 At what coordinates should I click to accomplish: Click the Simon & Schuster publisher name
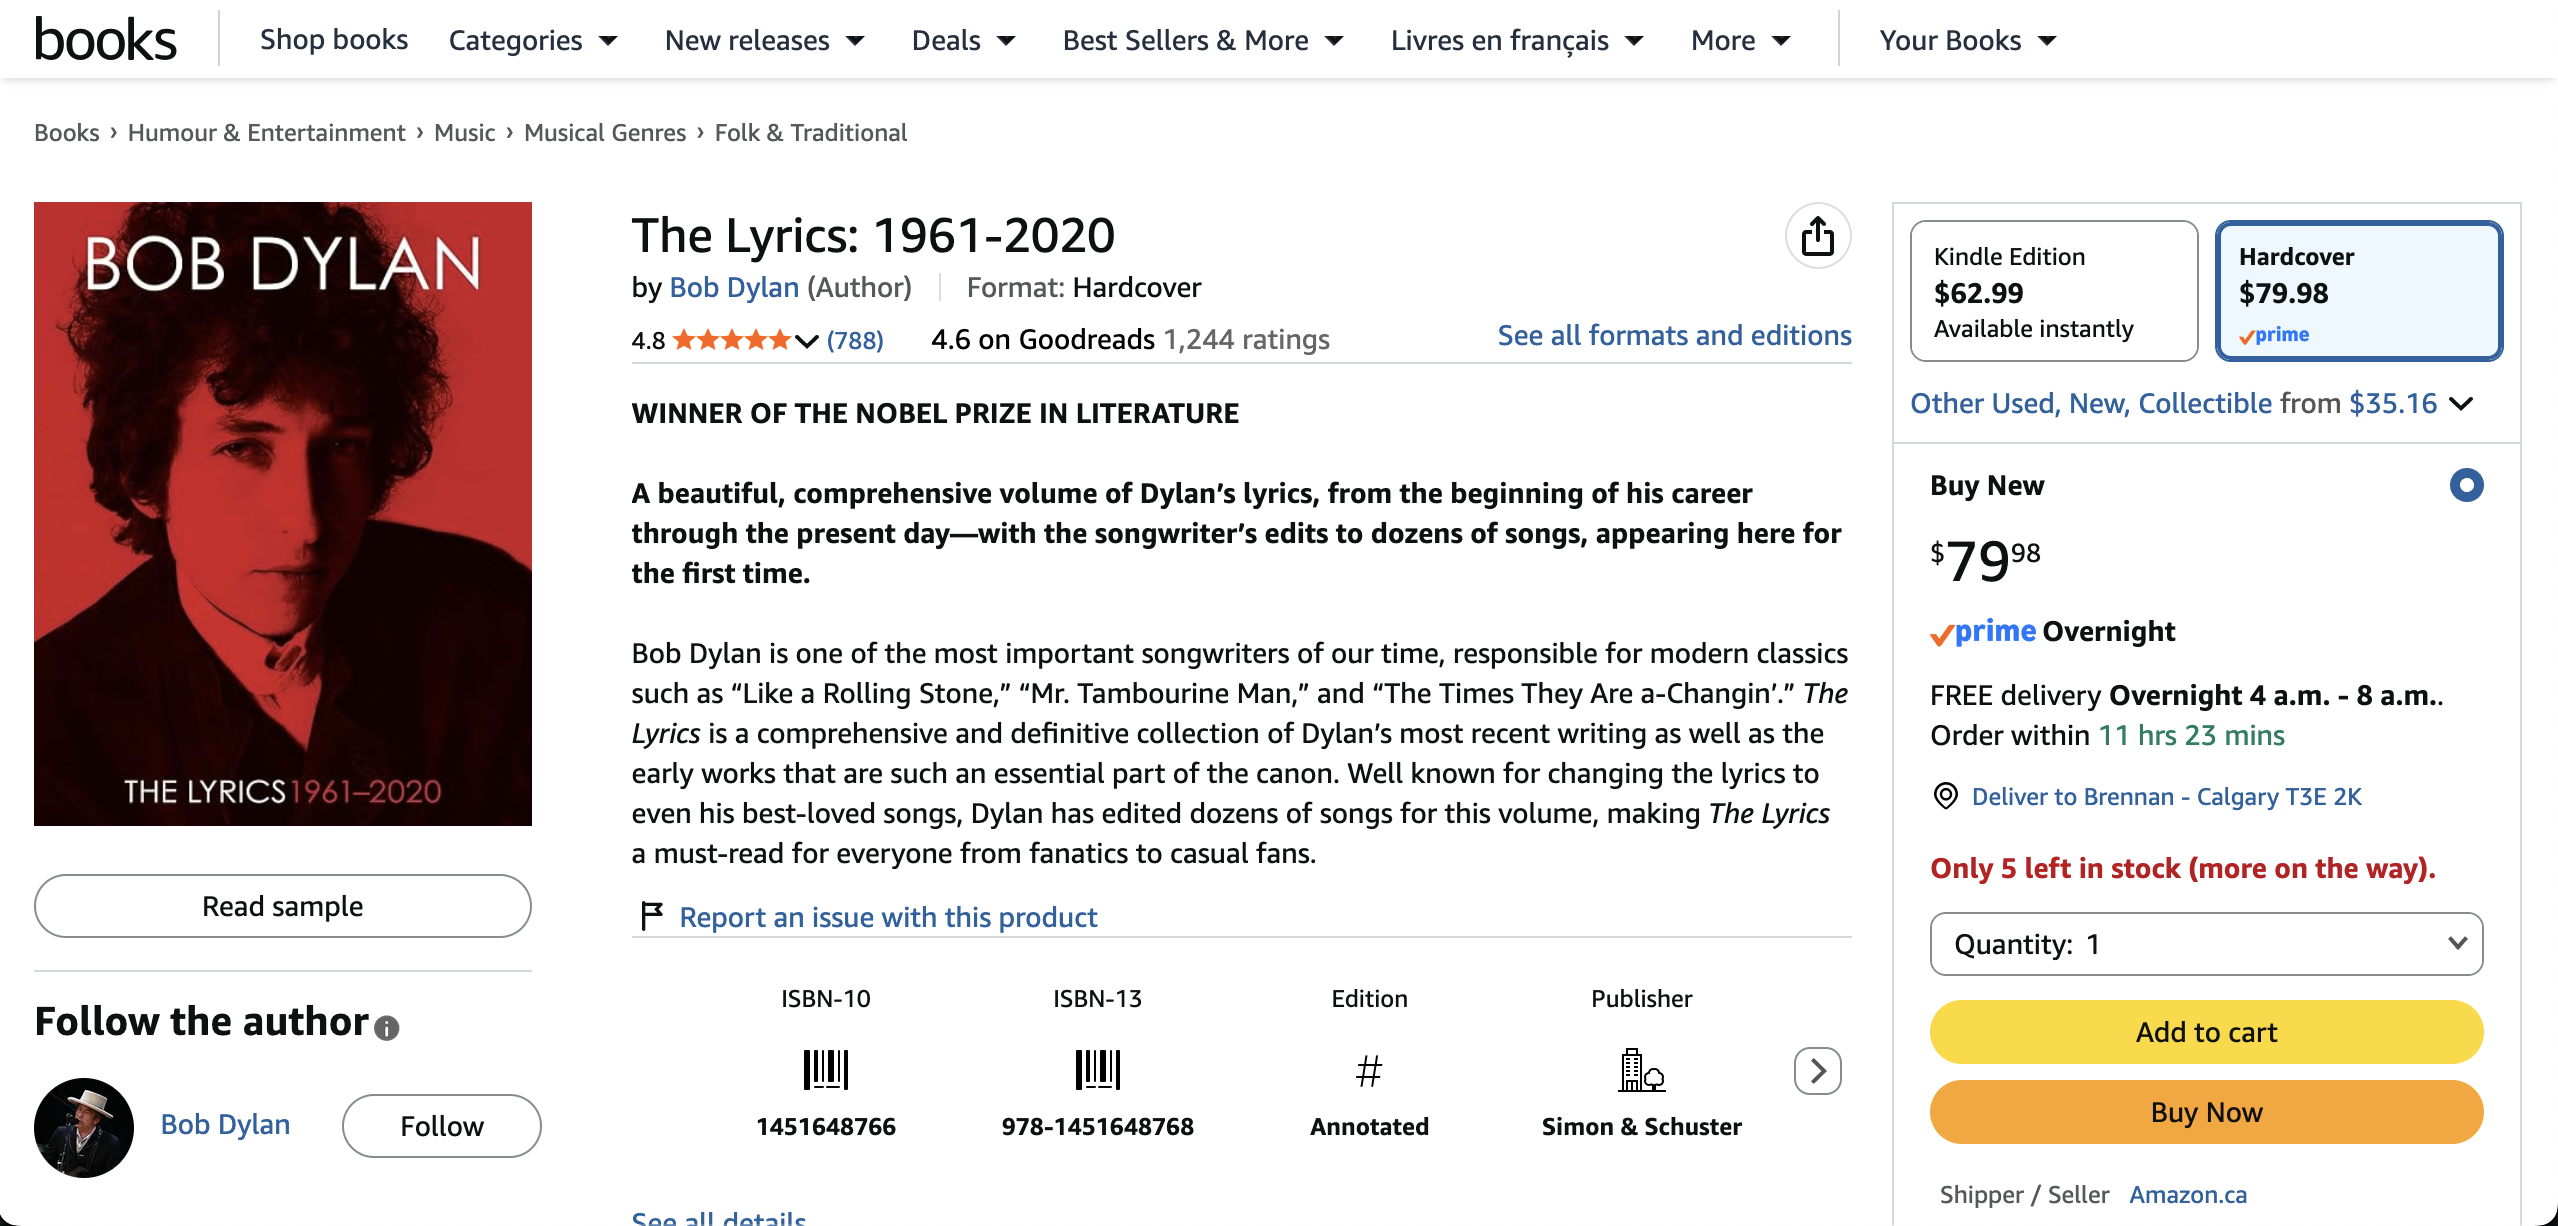1642,1127
